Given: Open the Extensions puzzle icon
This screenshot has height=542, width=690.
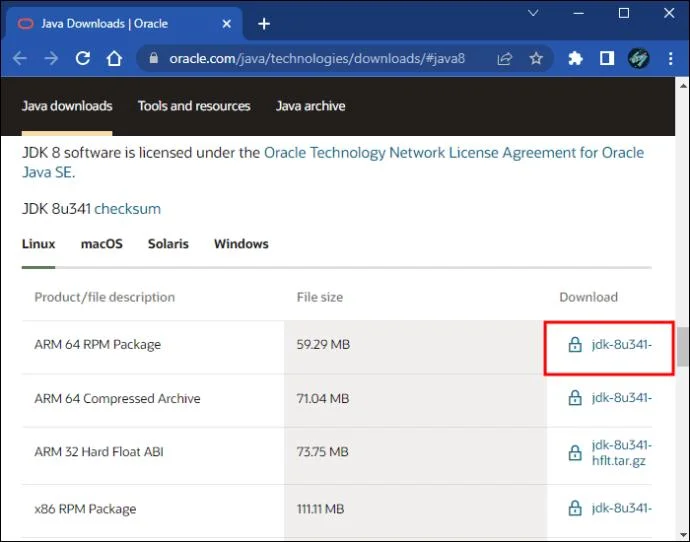Looking at the screenshot, I should point(575,58).
